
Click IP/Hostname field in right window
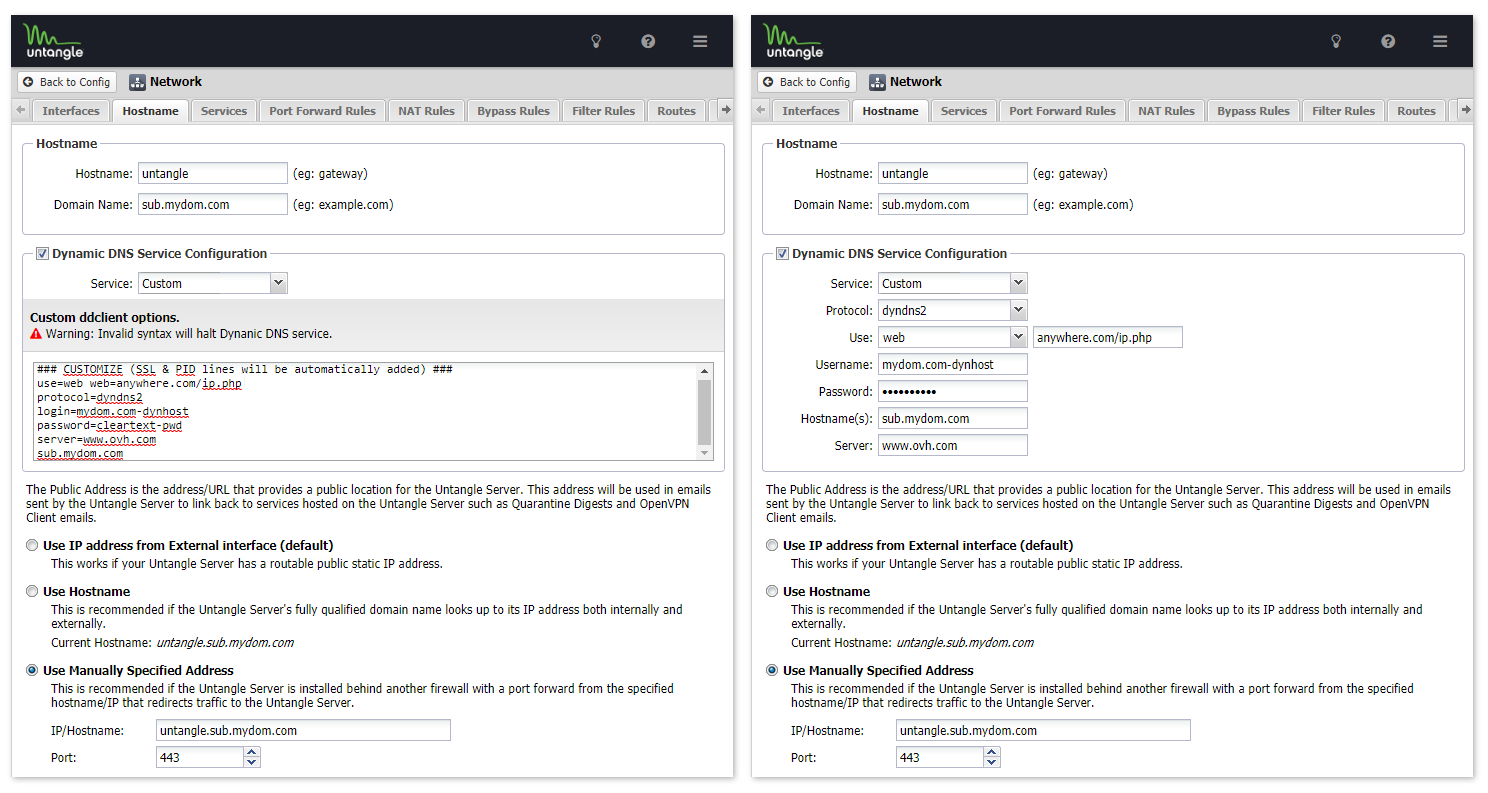click(x=1044, y=731)
